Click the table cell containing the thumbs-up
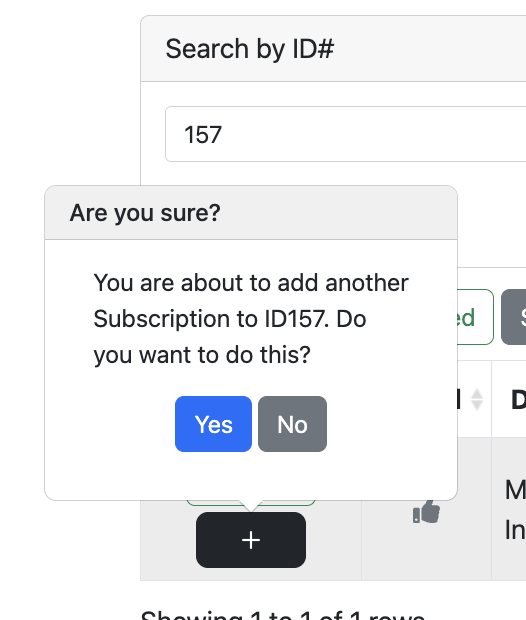This screenshot has width=526, height=620. tap(426, 509)
